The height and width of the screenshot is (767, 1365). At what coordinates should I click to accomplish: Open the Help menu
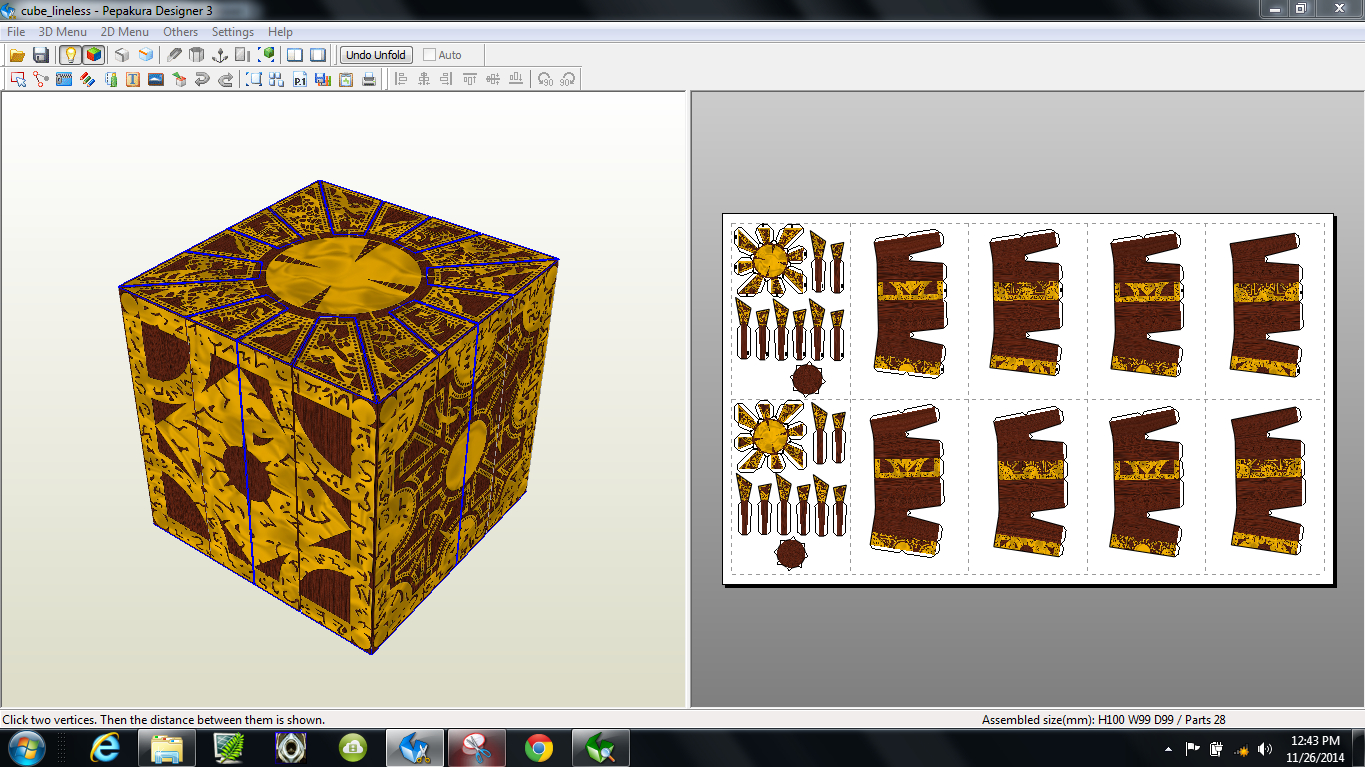point(281,32)
